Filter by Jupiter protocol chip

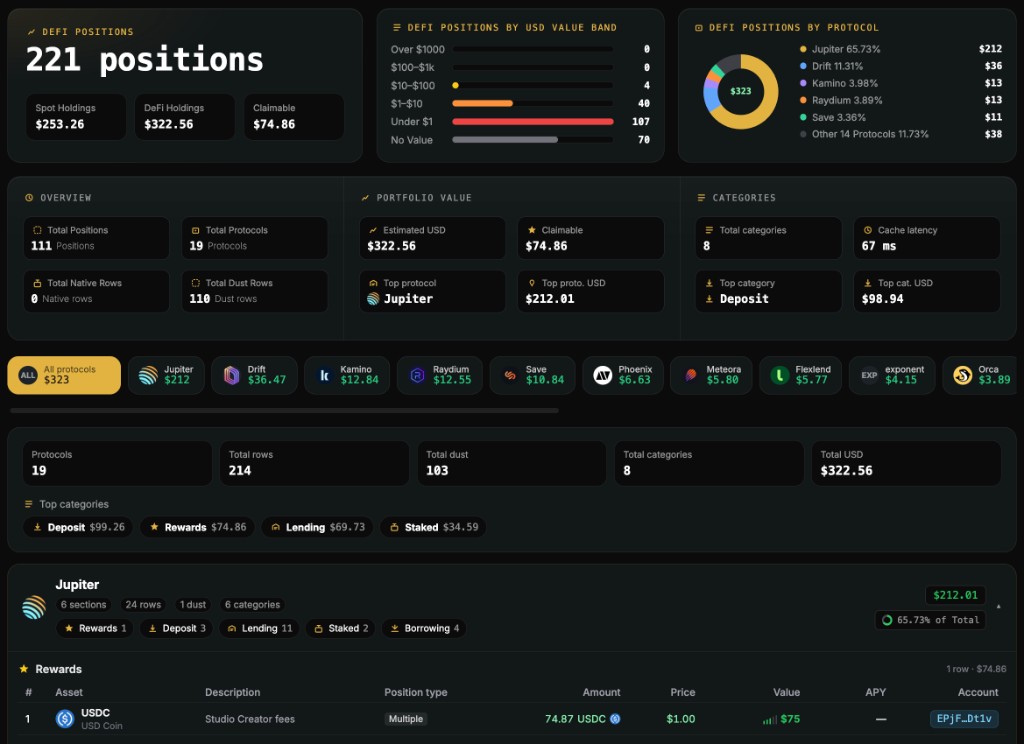pyautogui.click(x=166, y=375)
